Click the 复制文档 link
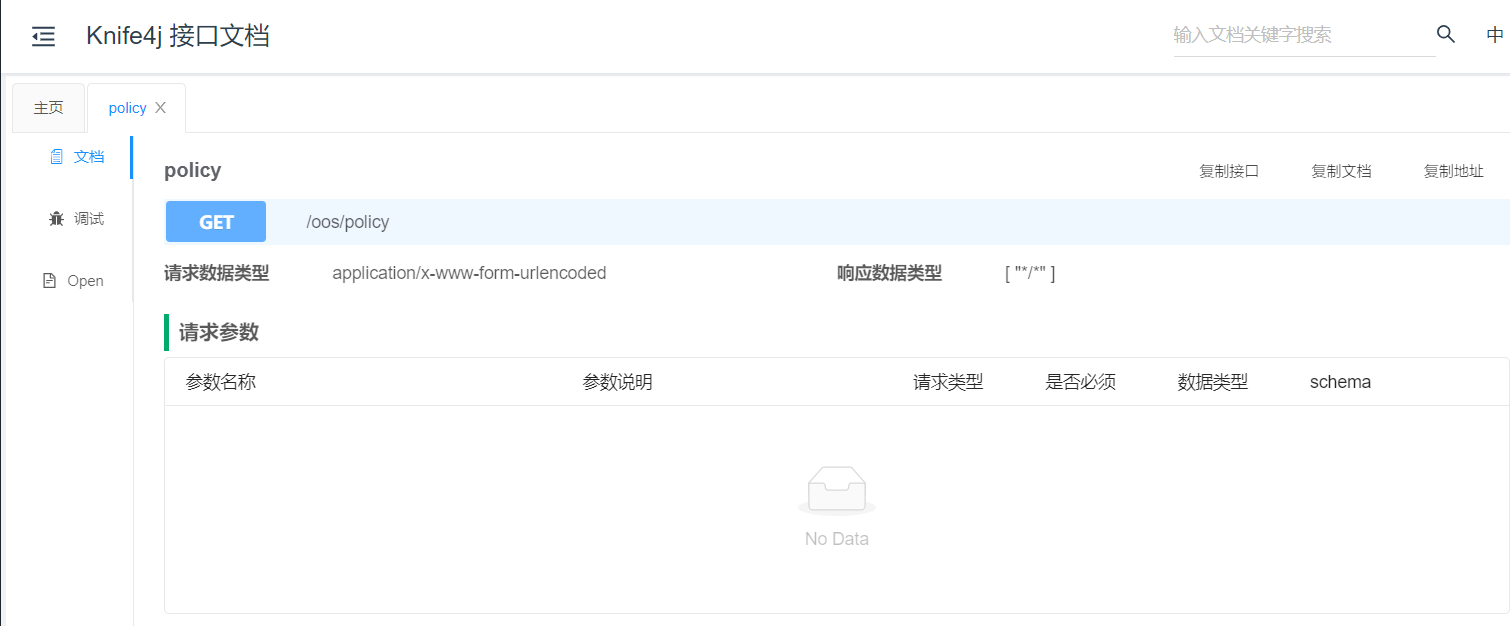 pos(1341,170)
